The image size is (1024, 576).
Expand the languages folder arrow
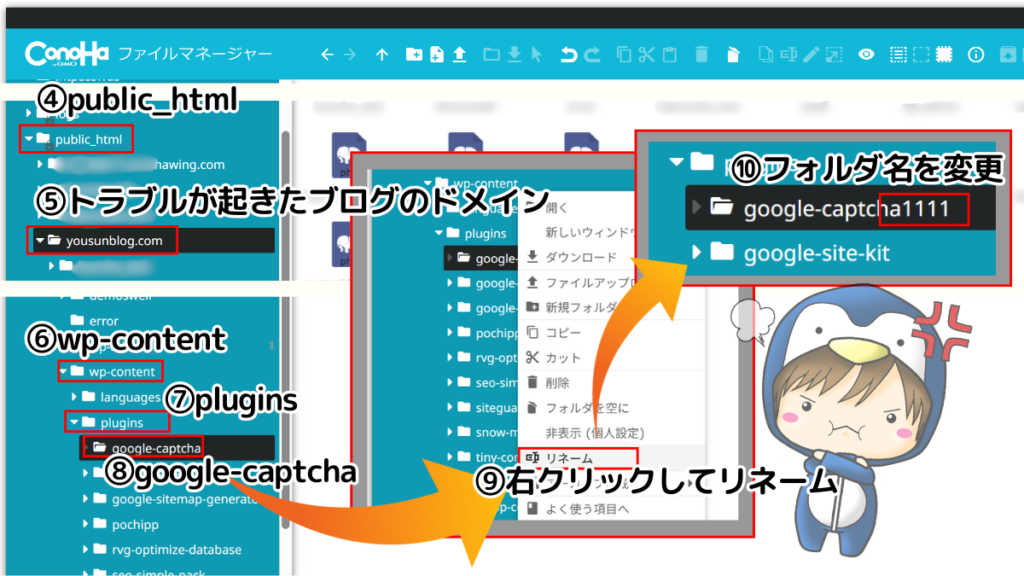click(74, 396)
